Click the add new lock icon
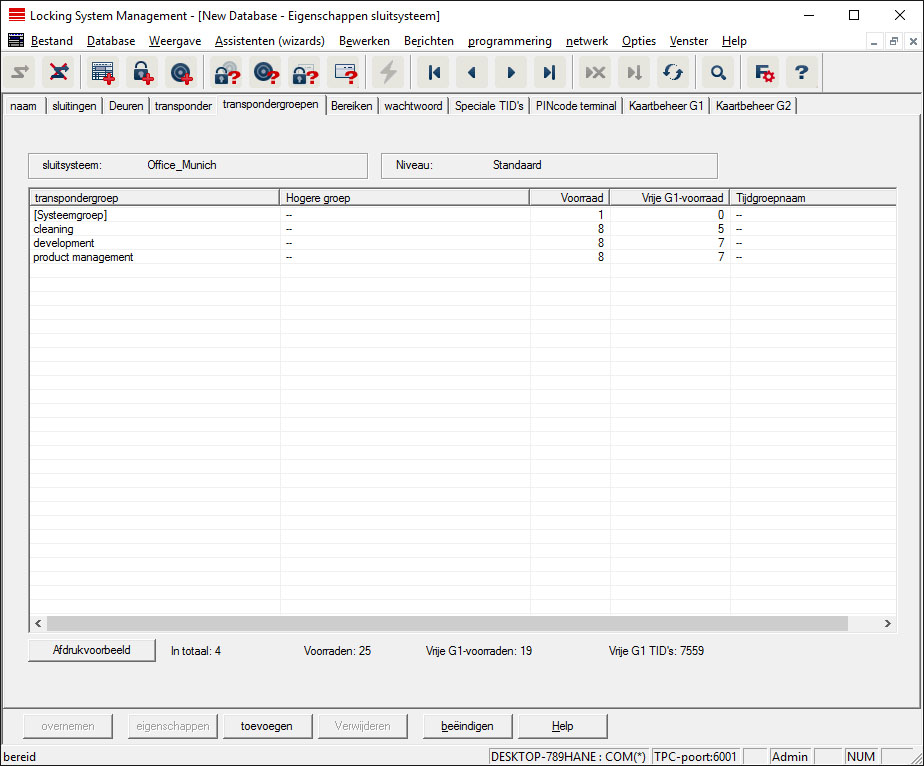 [x=141, y=72]
